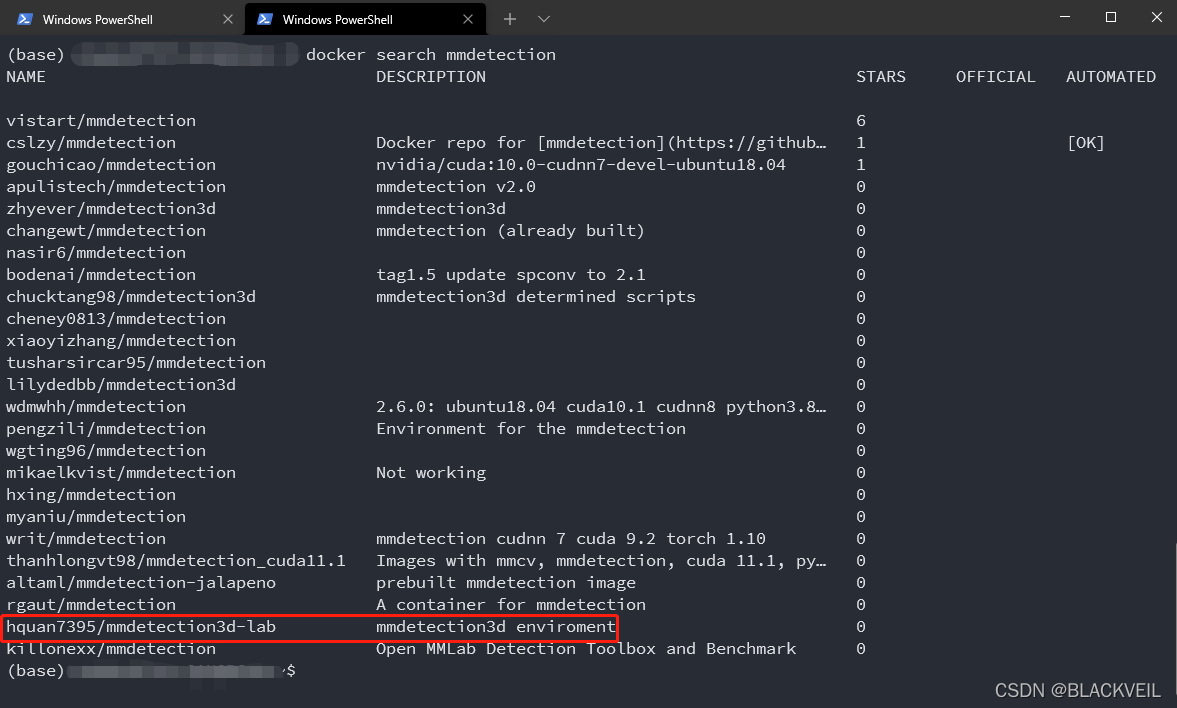The width and height of the screenshot is (1177, 708).
Task: Close the first Windows PowerShell tab
Action: pos(227,20)
